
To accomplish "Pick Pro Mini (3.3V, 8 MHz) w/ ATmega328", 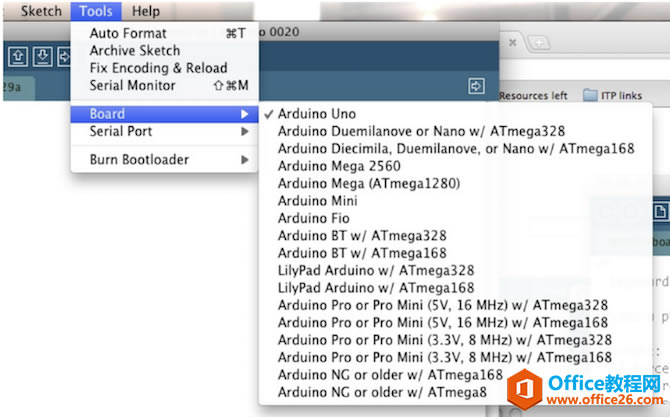I will click(x=455, y=340).
